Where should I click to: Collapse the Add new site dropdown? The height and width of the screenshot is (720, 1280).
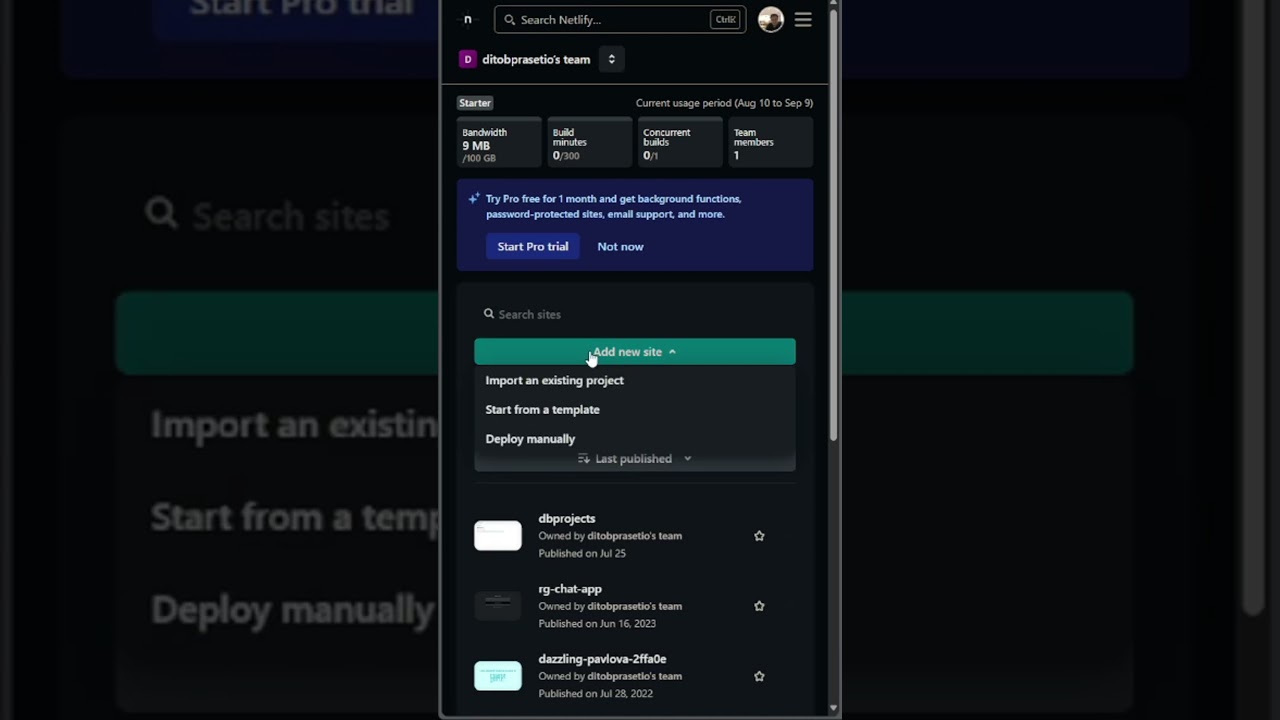[x=635, y=352]
